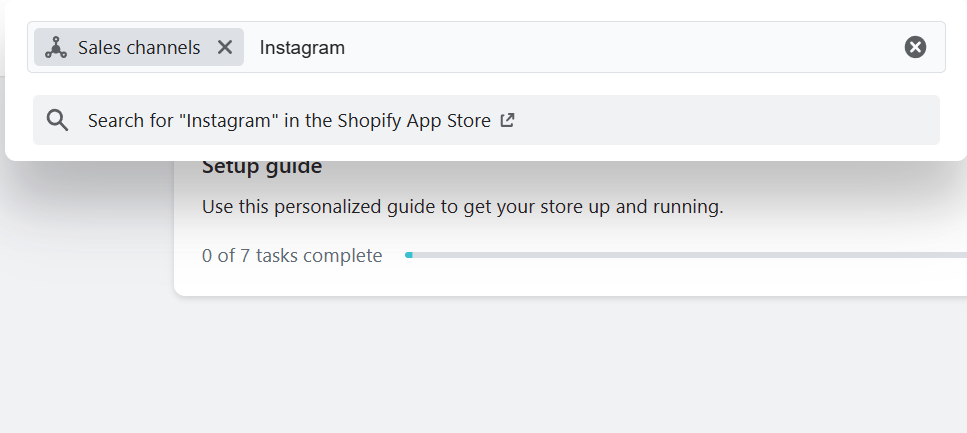Screen dimensions: 967x433
Task: Clear the search text with circular X
Action: tap(915, 47)
